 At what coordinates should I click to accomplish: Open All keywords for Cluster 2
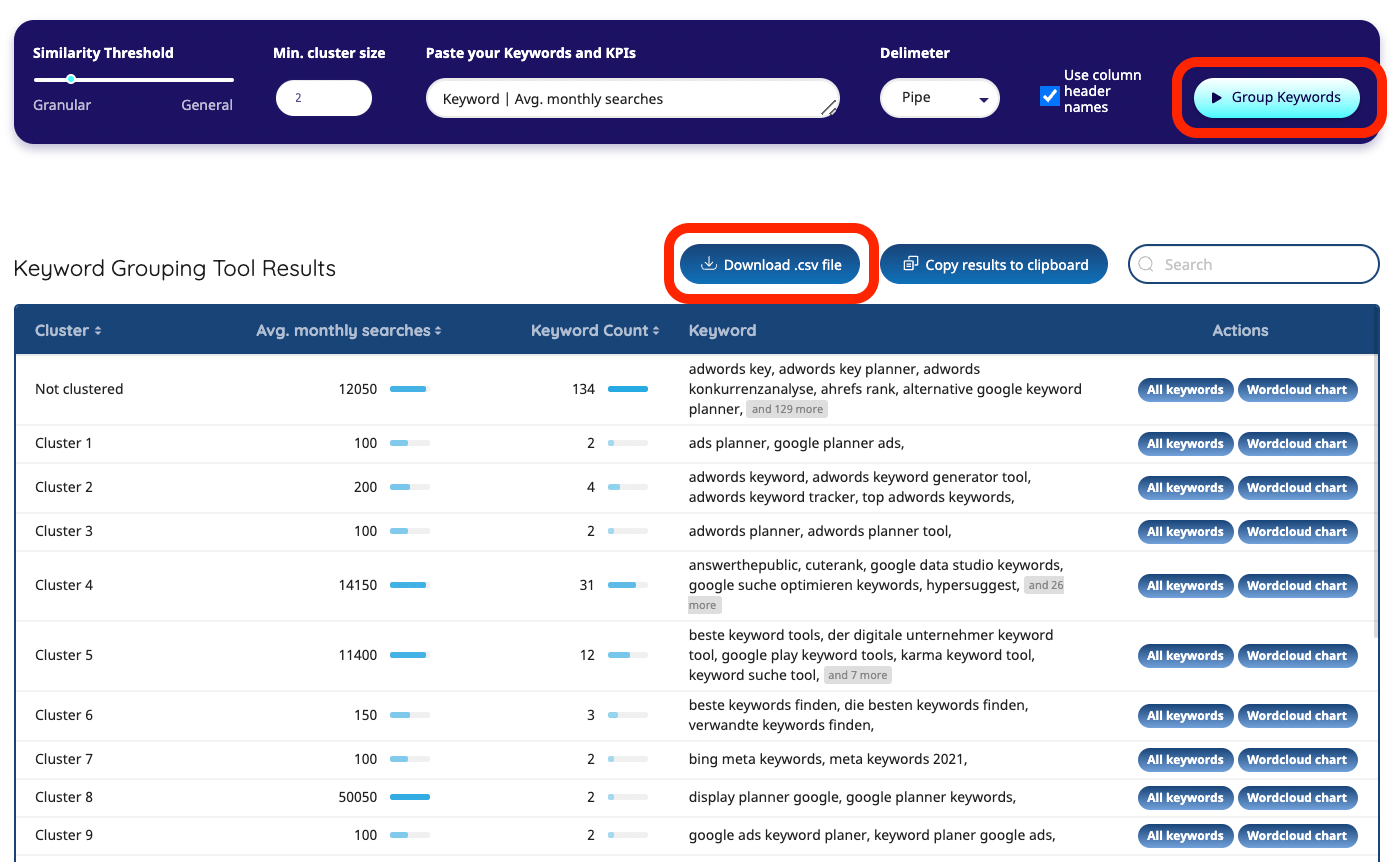coord(1185,488)
